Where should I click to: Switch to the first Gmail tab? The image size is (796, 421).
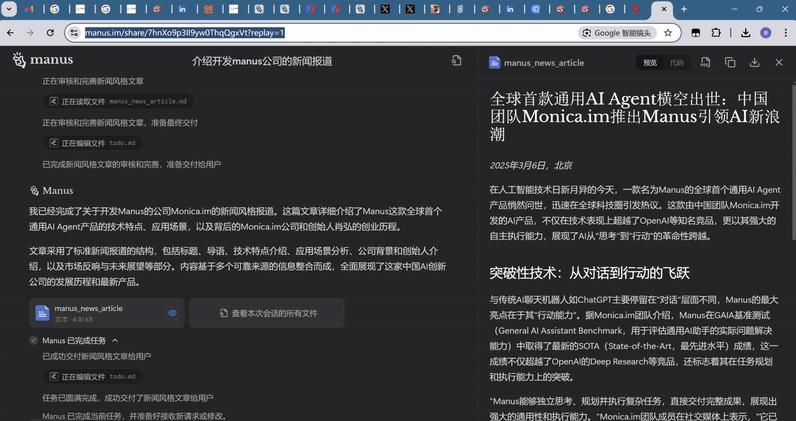pos(29,9)
